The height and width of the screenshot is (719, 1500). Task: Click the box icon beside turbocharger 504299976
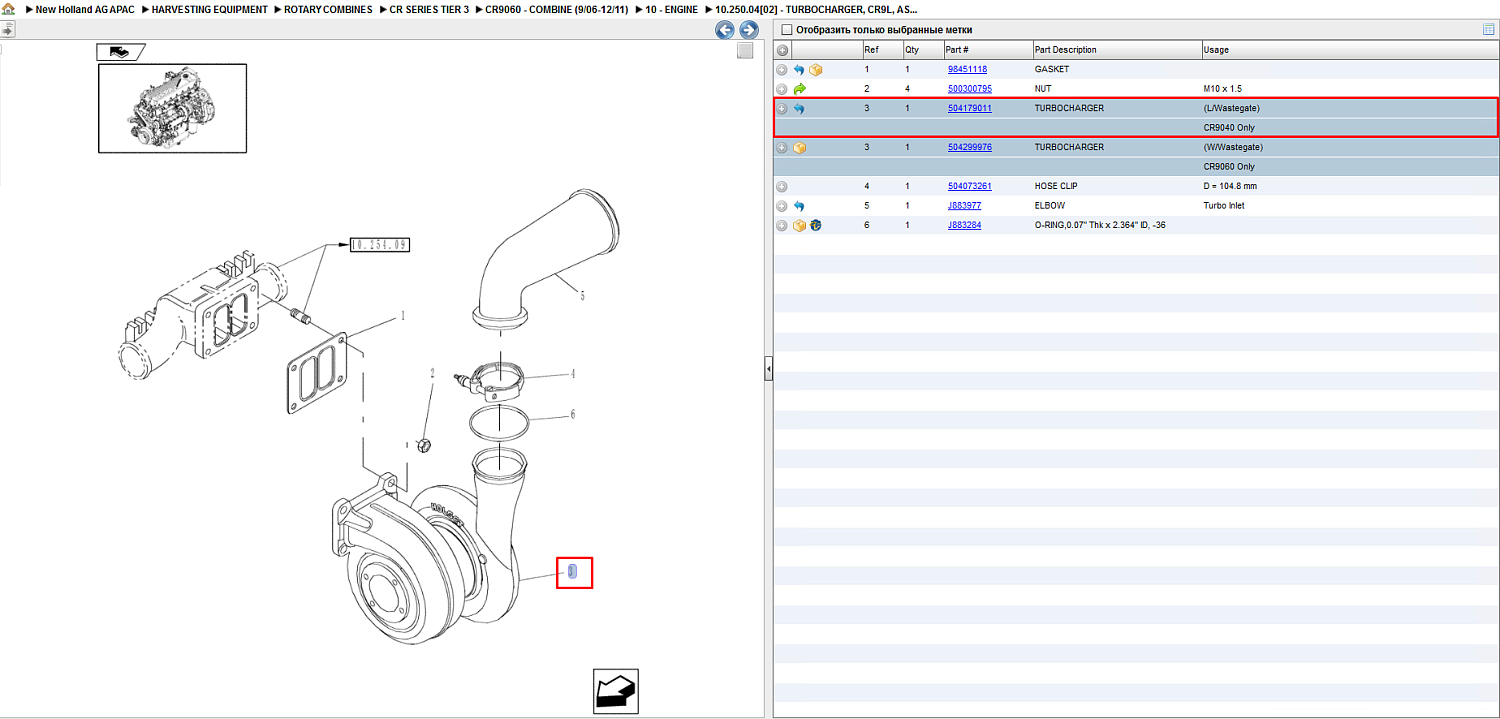[799, 148]
